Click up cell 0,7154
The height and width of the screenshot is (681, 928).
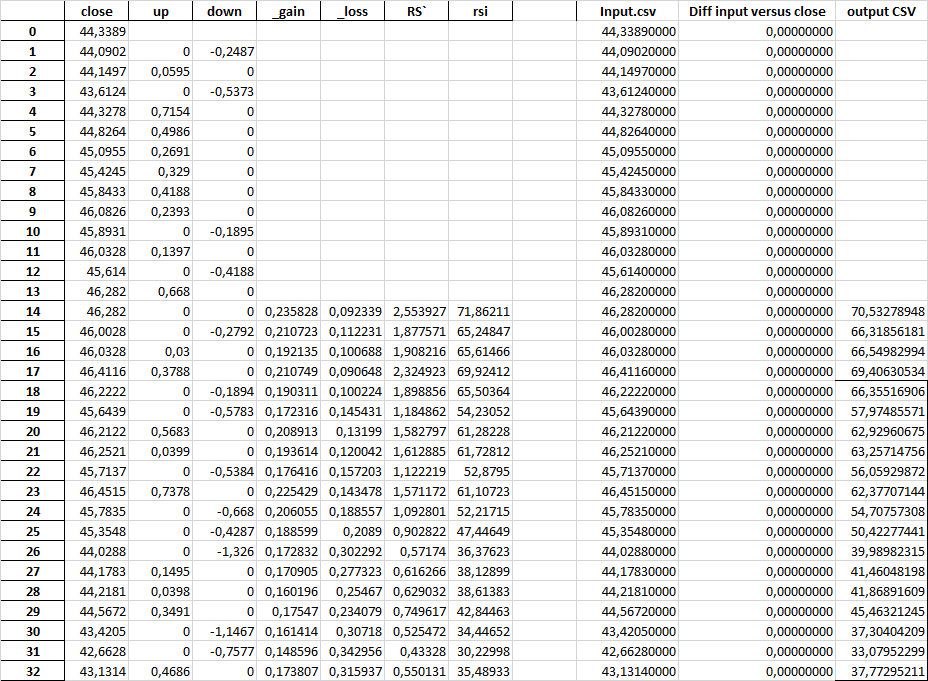click(x=160, y=111)
